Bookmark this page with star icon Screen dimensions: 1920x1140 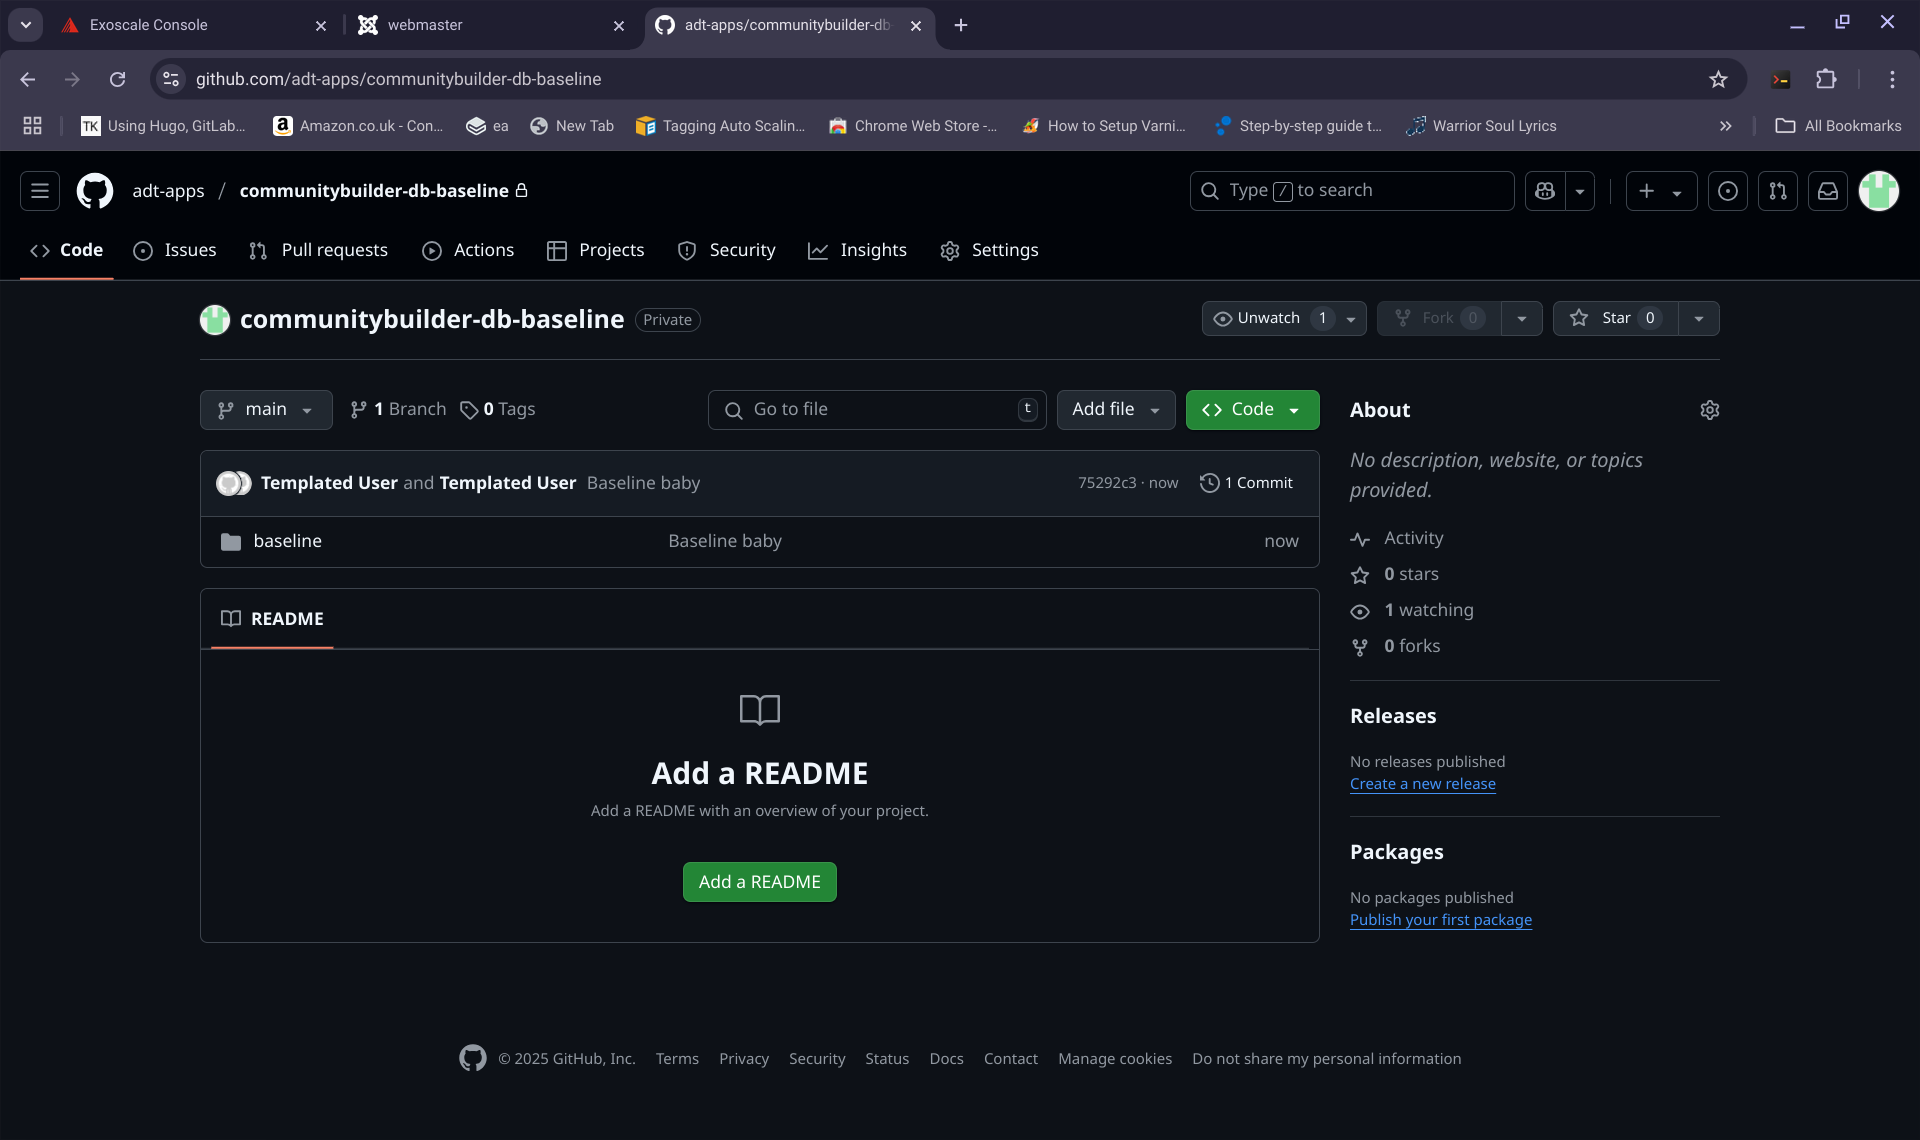click(1718, 79)
